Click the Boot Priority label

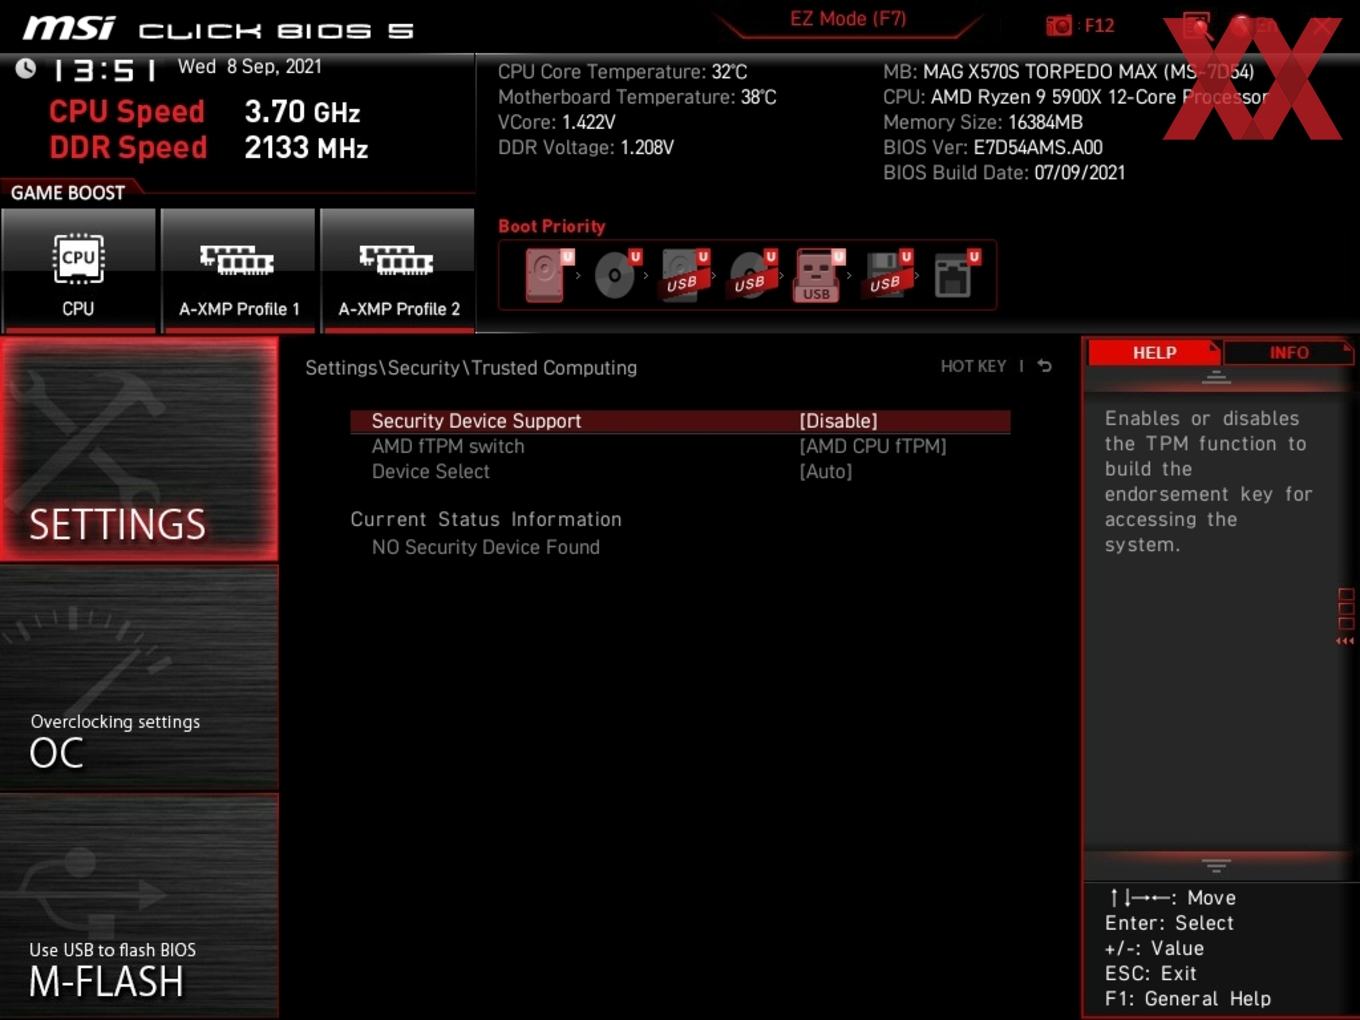click(x=552, y=226)
